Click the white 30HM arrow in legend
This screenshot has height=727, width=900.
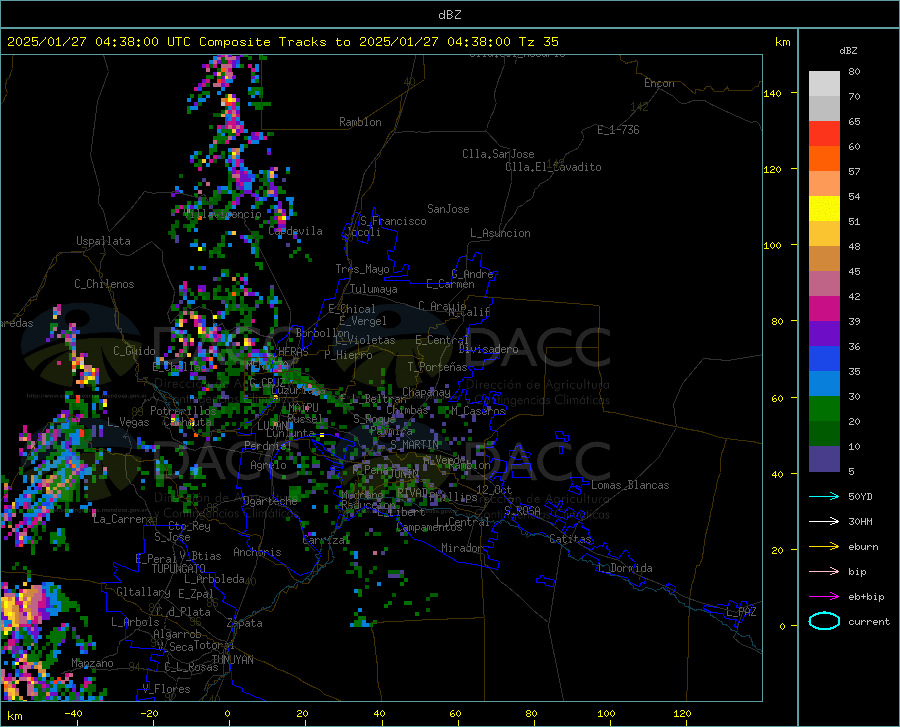pyautogui.click(x=824, y=522)
